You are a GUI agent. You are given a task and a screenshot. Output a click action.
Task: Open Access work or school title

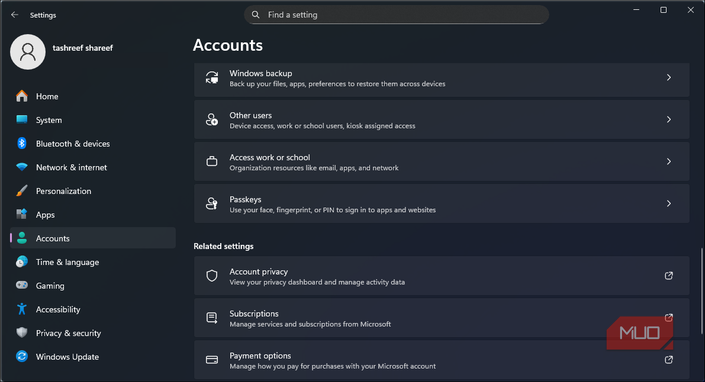[x=270, y=157]
